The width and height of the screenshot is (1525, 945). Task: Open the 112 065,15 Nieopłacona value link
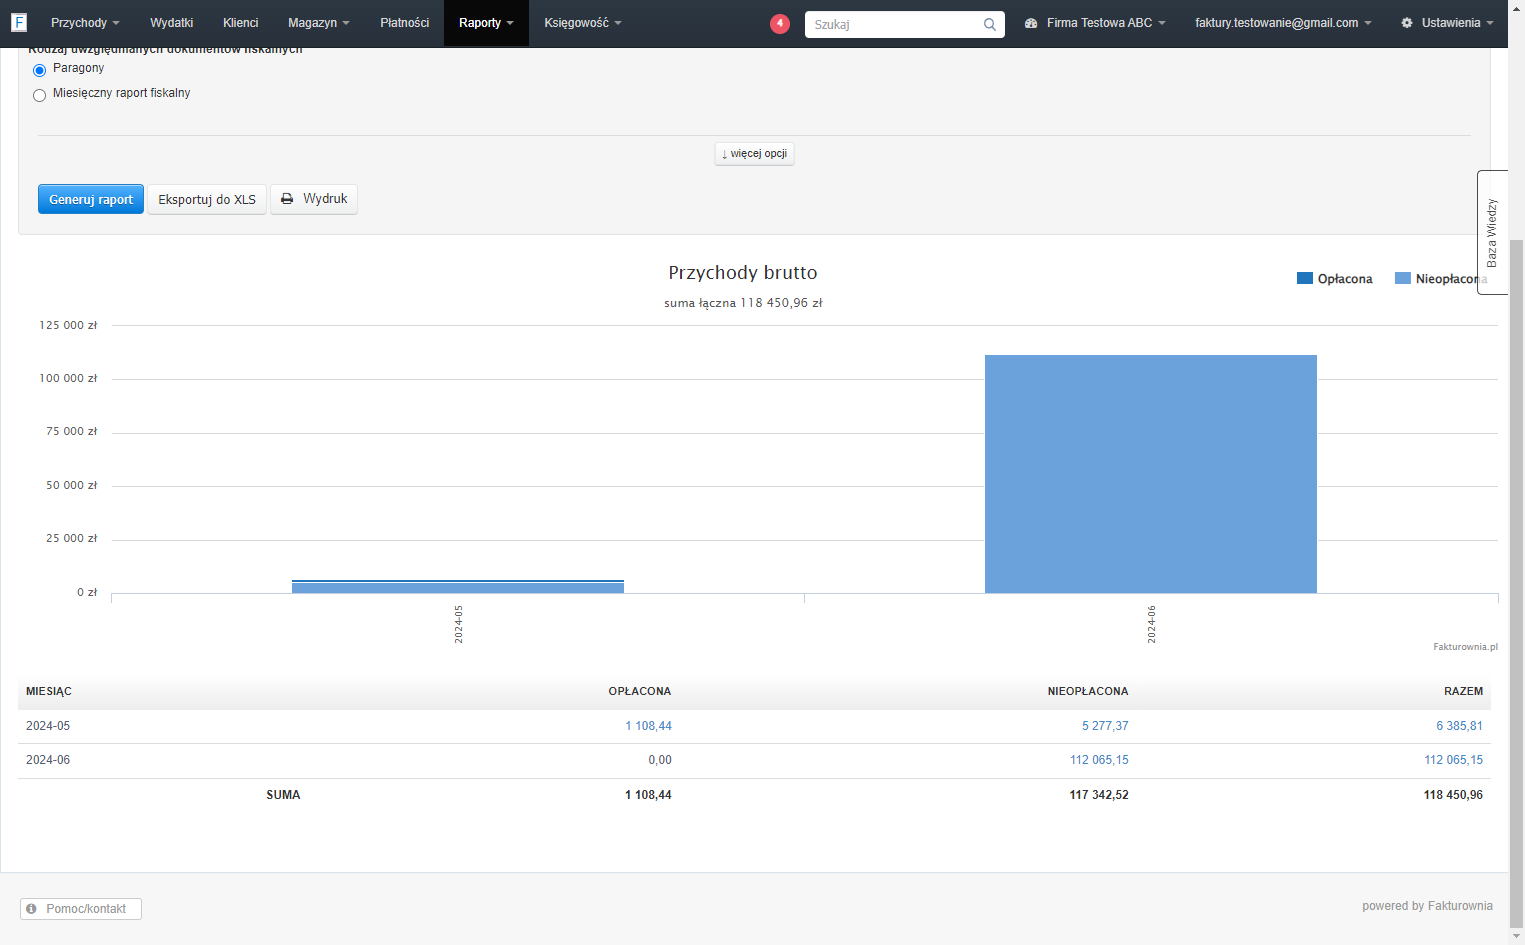point(1099,760)
